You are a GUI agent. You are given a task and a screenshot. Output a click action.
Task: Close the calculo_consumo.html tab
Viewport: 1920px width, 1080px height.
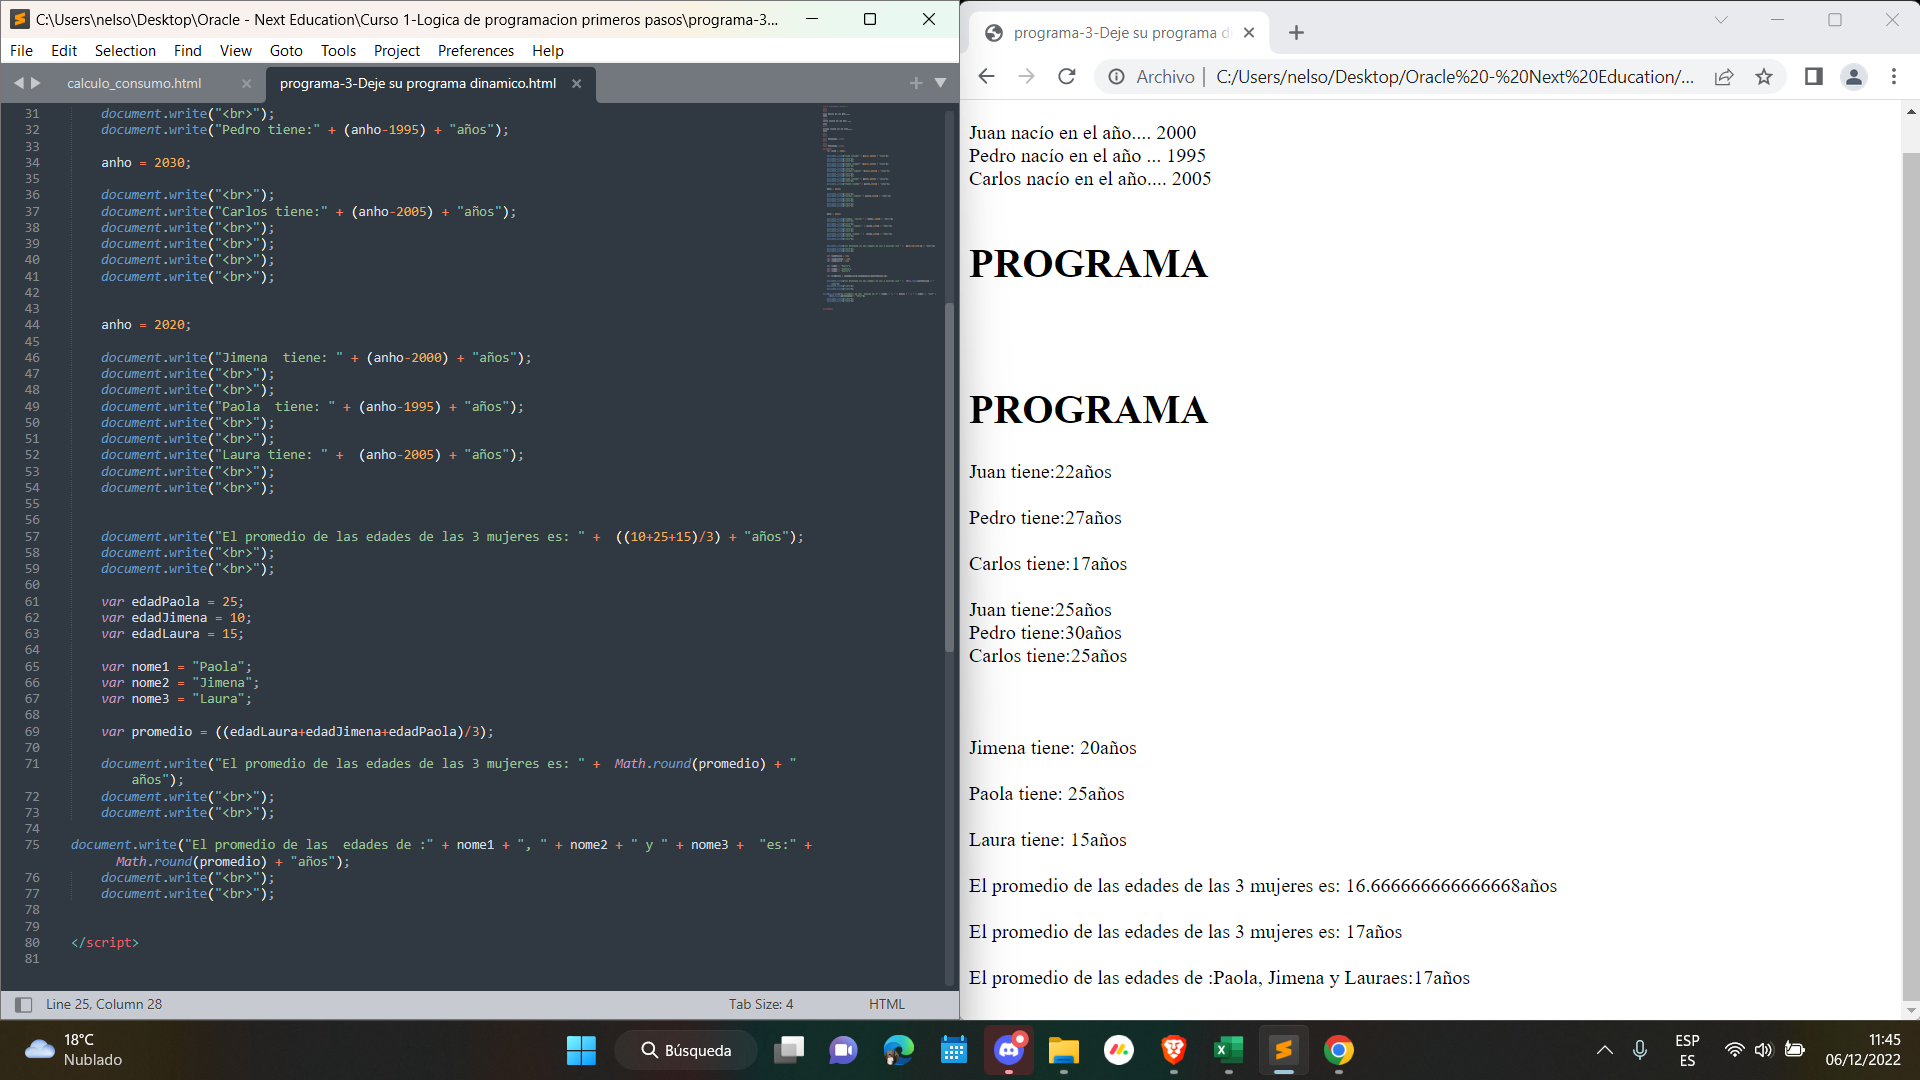click(x=246, y=83)
